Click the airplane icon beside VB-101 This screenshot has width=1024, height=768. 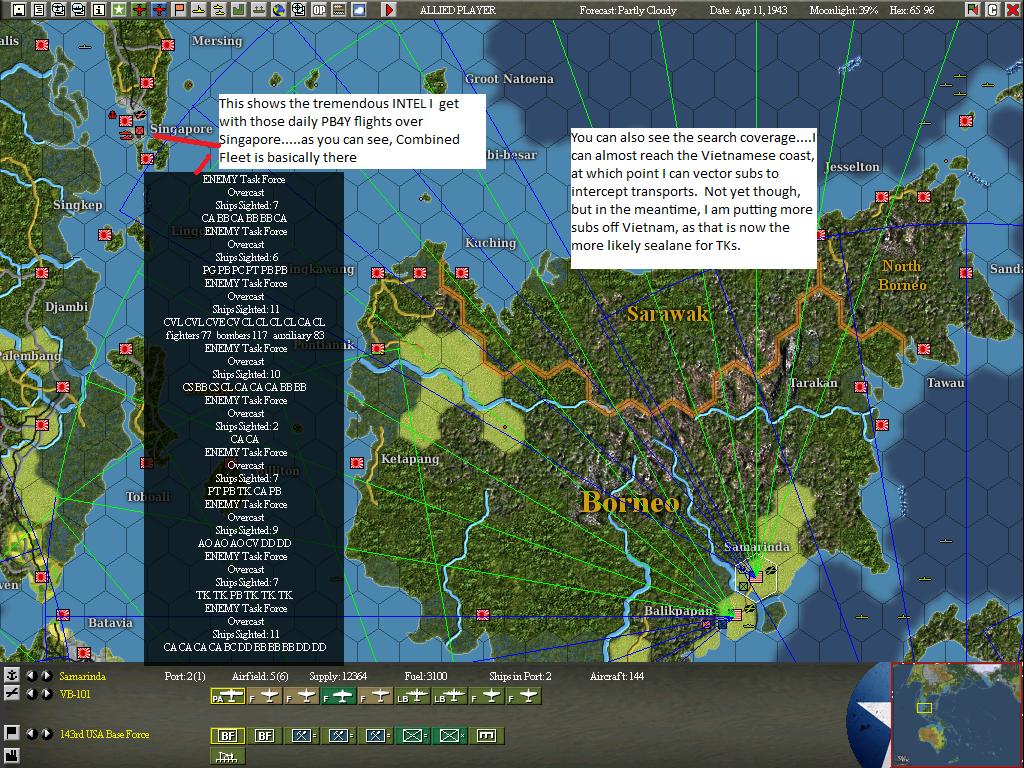coord(11,694)
